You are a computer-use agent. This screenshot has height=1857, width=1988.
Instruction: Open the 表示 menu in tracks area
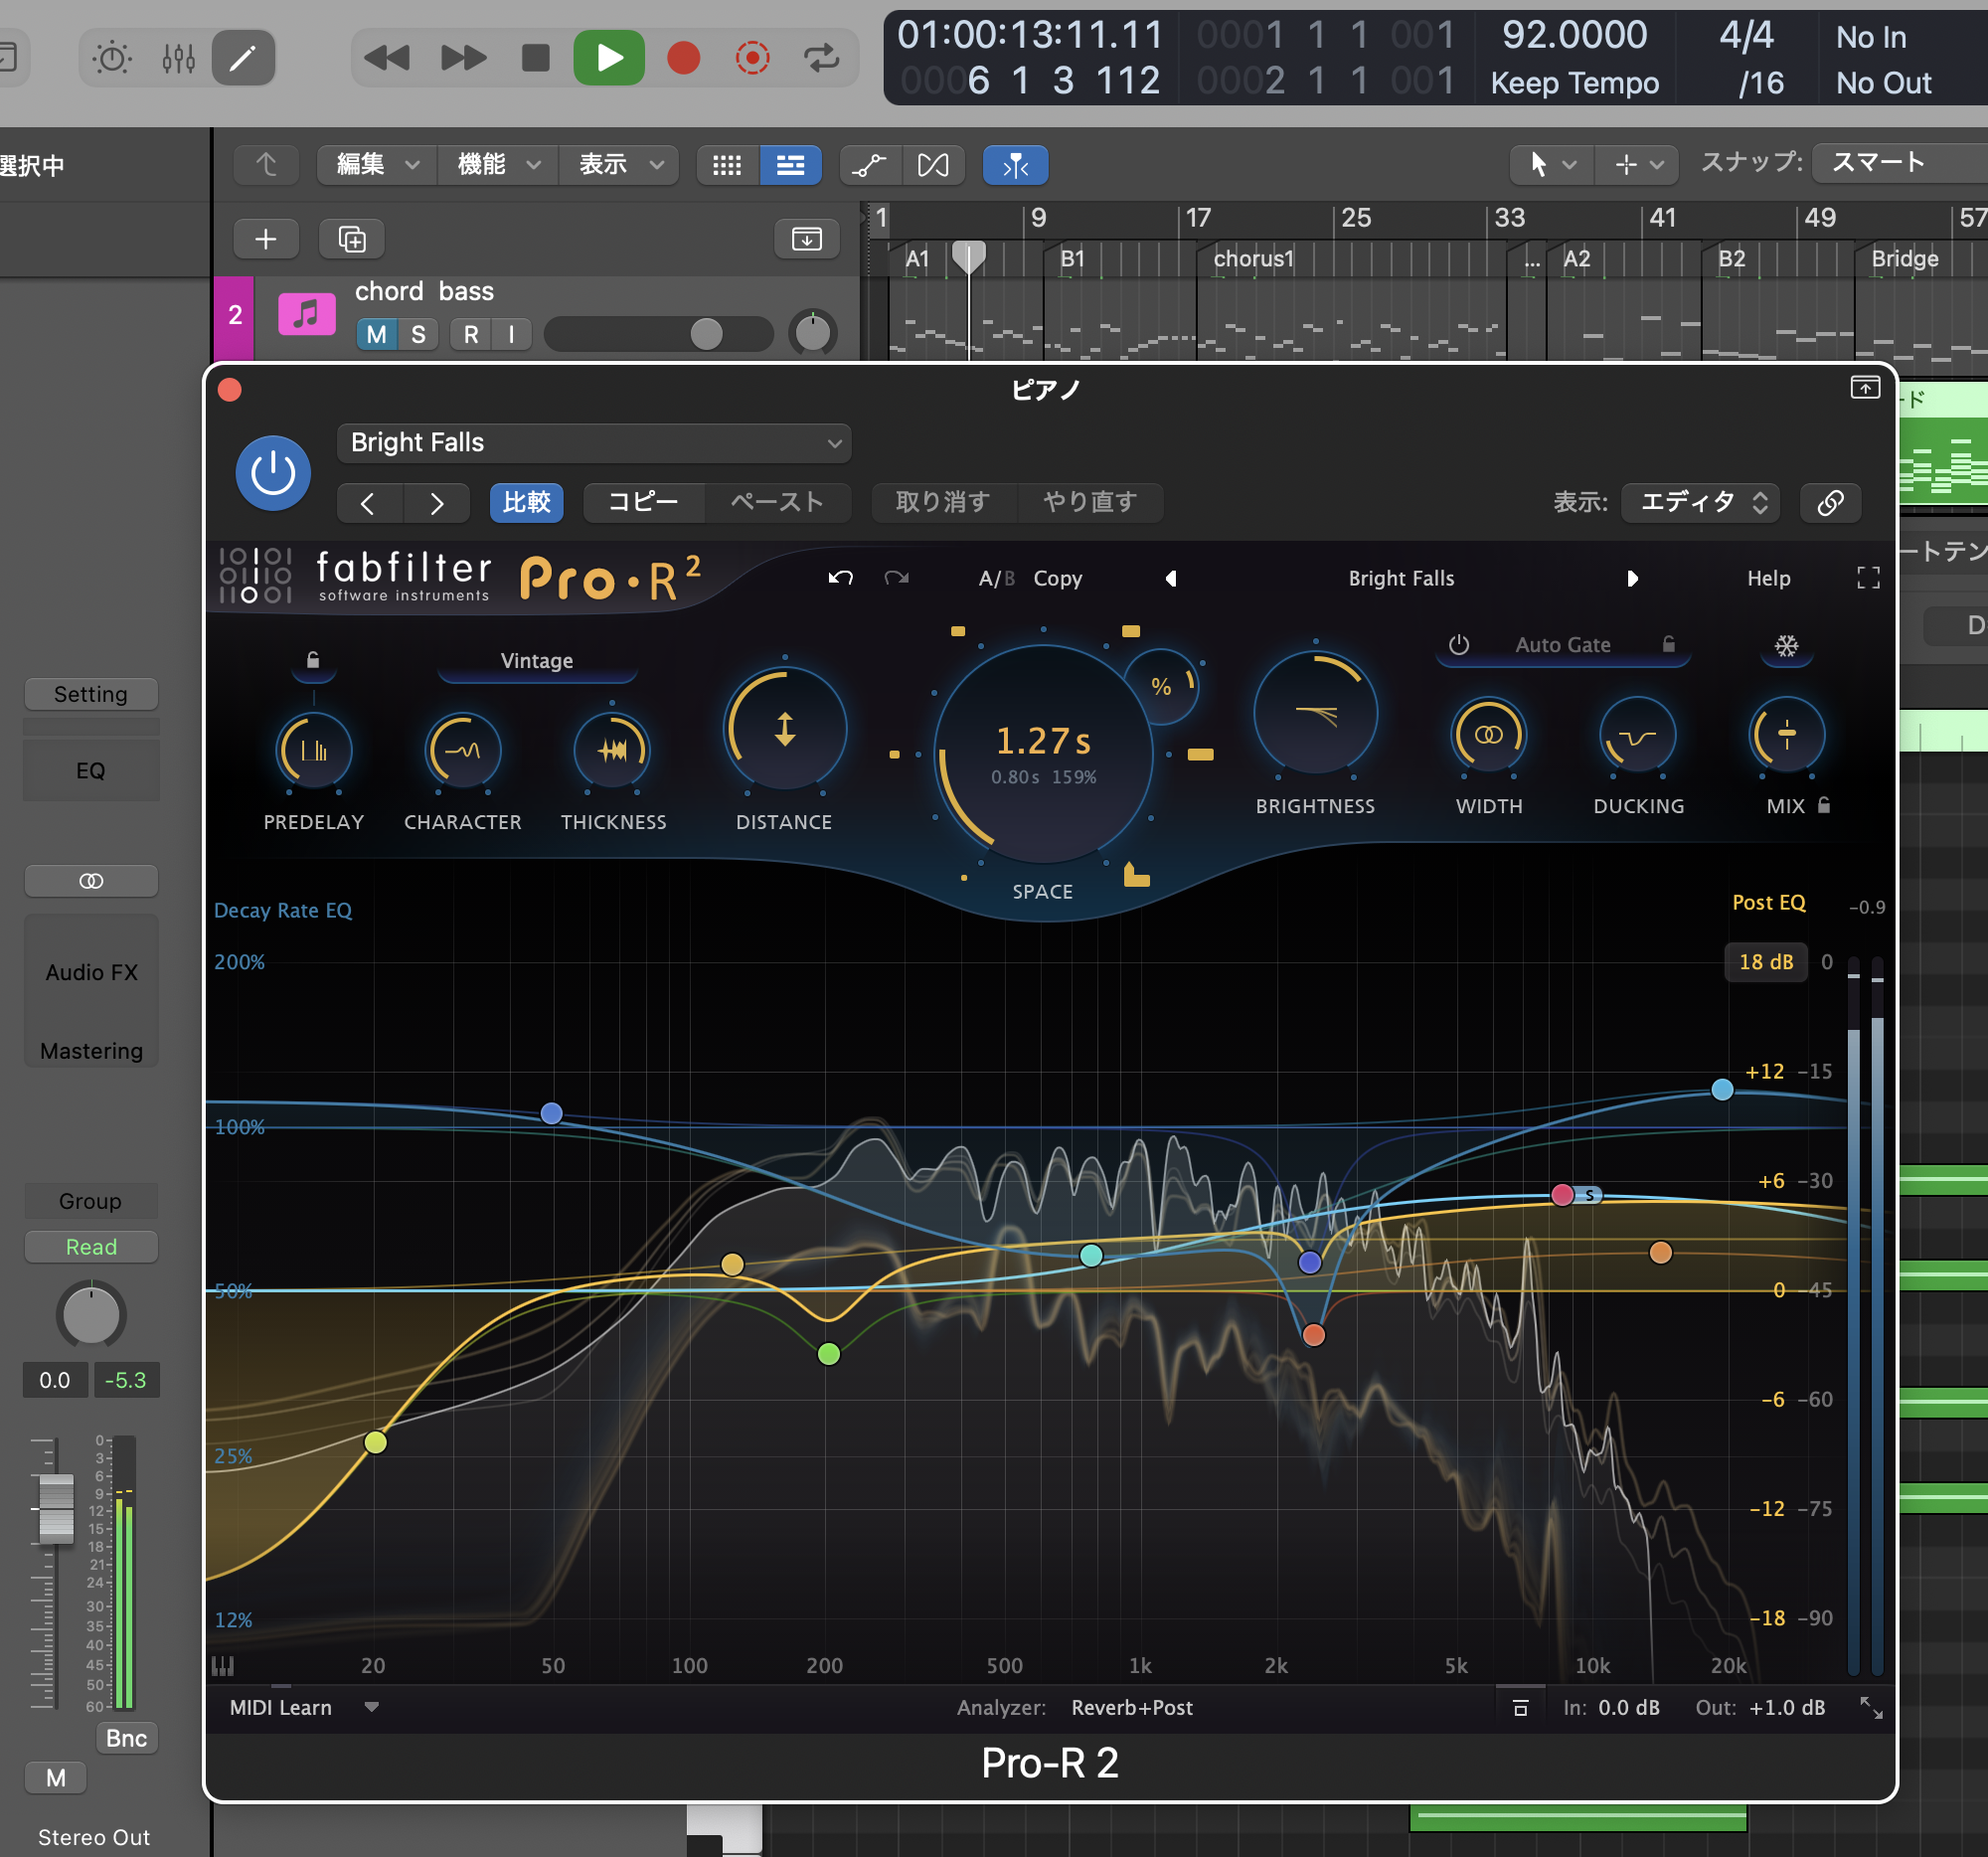tap(620, 165)
